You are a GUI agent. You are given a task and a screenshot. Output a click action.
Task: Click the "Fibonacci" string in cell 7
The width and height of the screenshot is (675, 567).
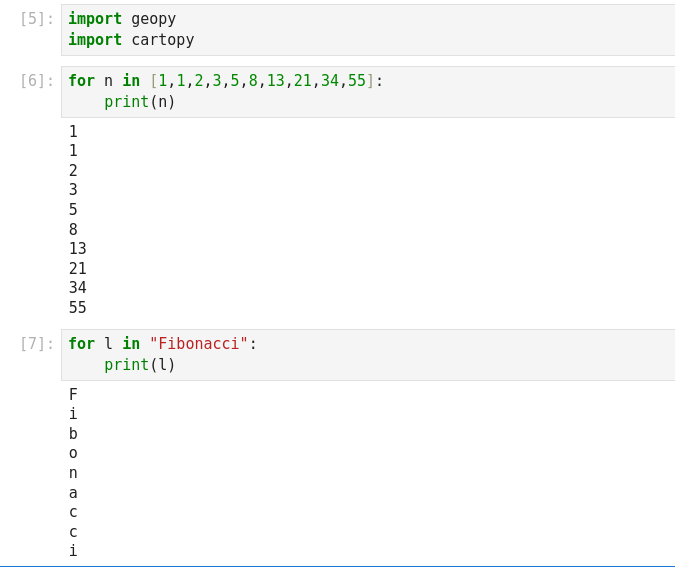pyautogui.click(x=198, y=344)
